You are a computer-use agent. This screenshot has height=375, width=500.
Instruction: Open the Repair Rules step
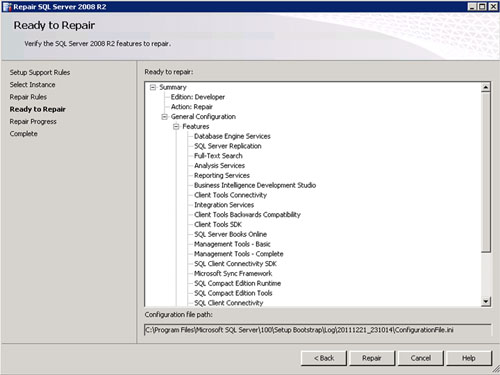(28, 97)
